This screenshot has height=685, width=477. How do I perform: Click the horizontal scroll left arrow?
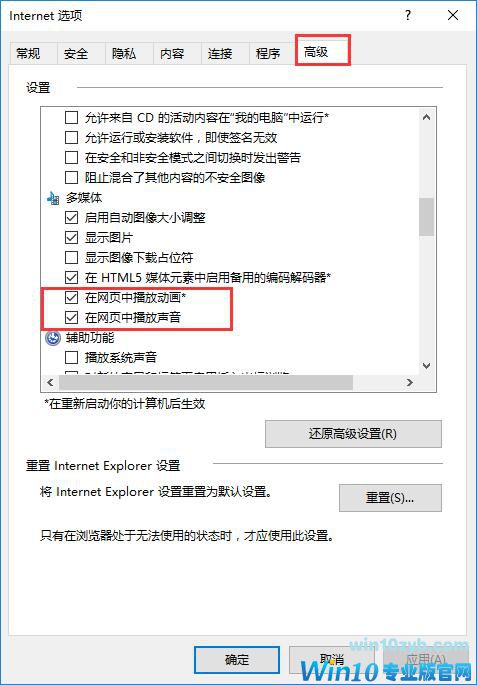(x=50, y=383)
